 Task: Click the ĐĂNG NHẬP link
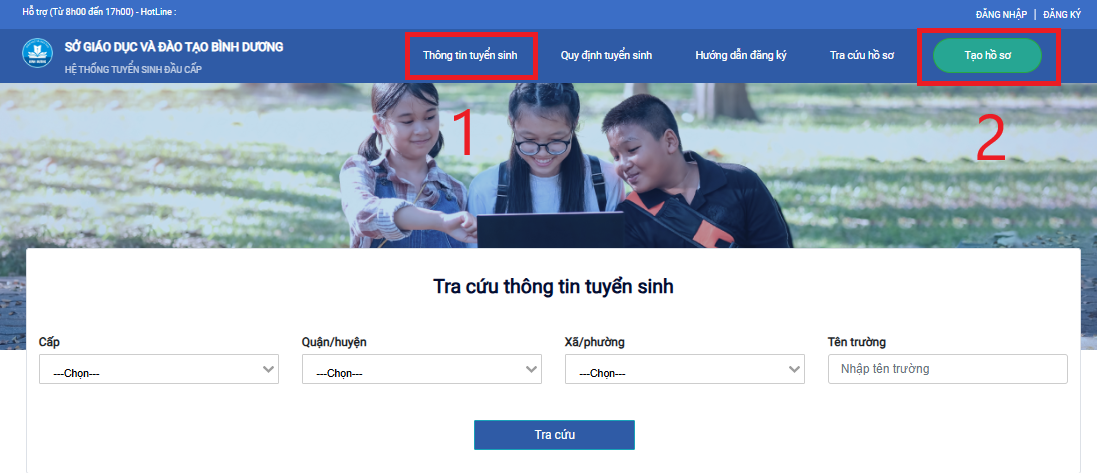tap(1001, 14)
